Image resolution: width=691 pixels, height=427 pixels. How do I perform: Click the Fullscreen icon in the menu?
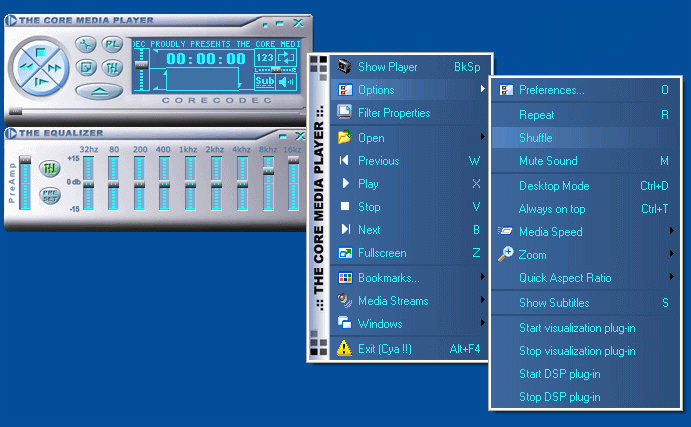pos(345,253)
